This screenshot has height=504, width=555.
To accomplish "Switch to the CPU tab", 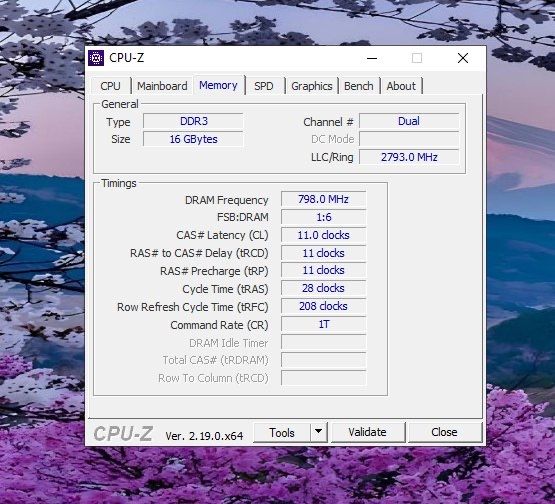I will tap(110, 86).
